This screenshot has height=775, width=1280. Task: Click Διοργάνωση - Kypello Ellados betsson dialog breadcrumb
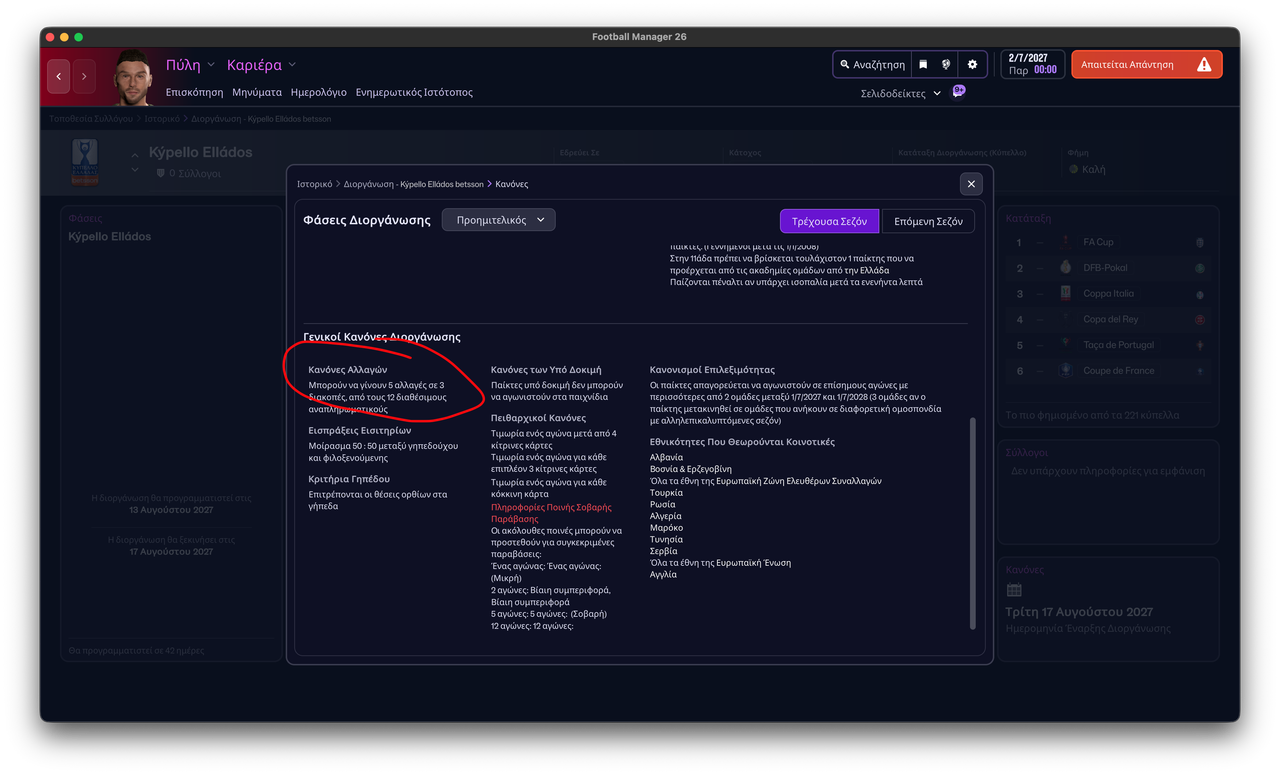[414, 184]
